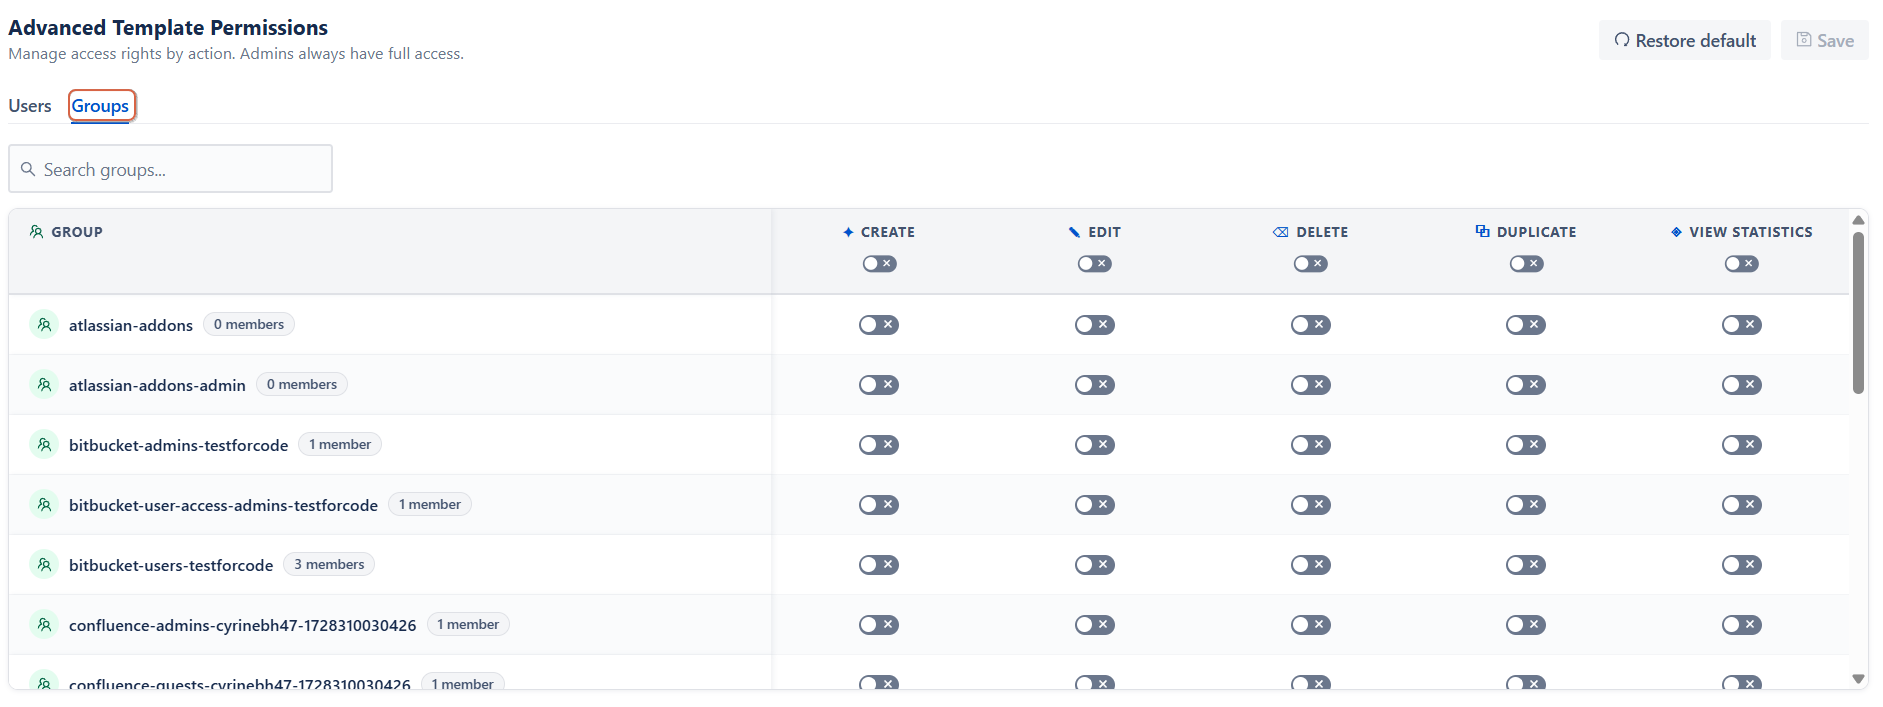The width and height of the screenshot is (1883, 707).
Task: Click the group avatar icon for bitbucket-user-access-admins-testforcode
Action: [x=44, y=505]
